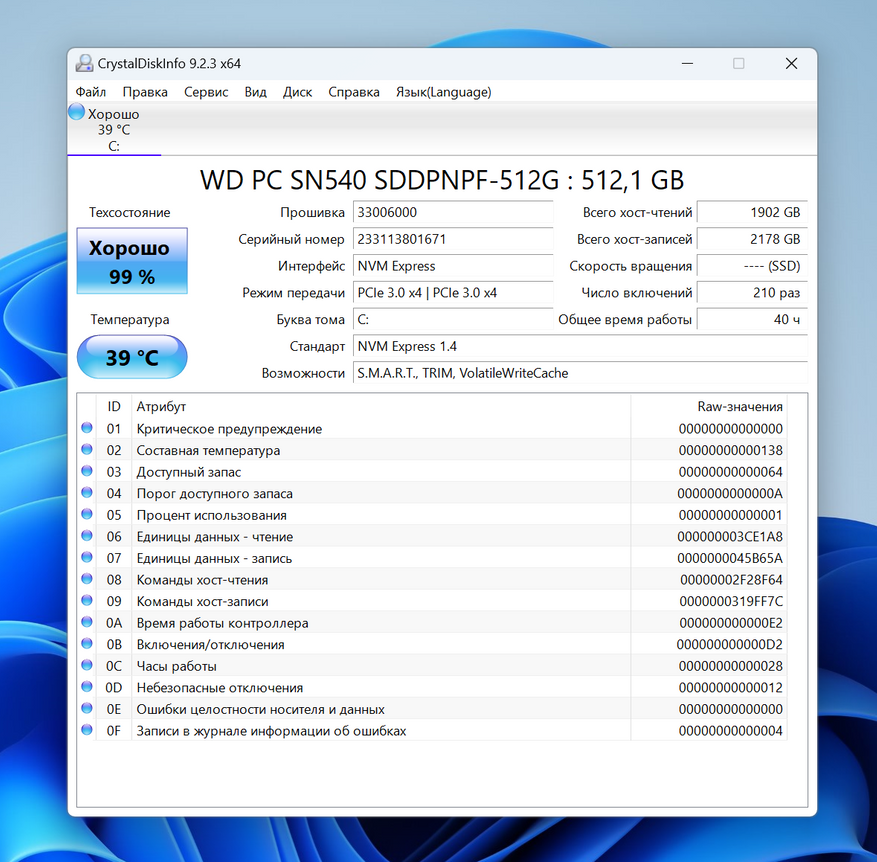Click status dot for Небезопасные отключения row
877x862 pixels.
[87, 686]
